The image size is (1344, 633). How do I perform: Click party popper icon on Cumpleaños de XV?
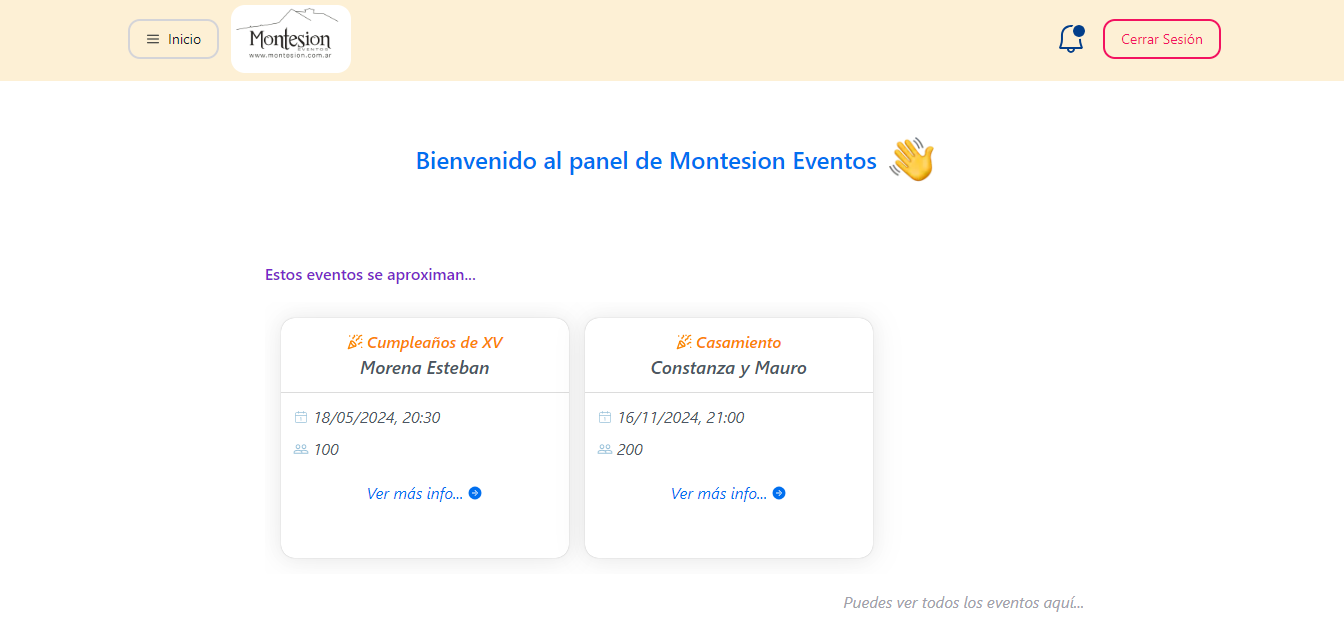point(355,342)
